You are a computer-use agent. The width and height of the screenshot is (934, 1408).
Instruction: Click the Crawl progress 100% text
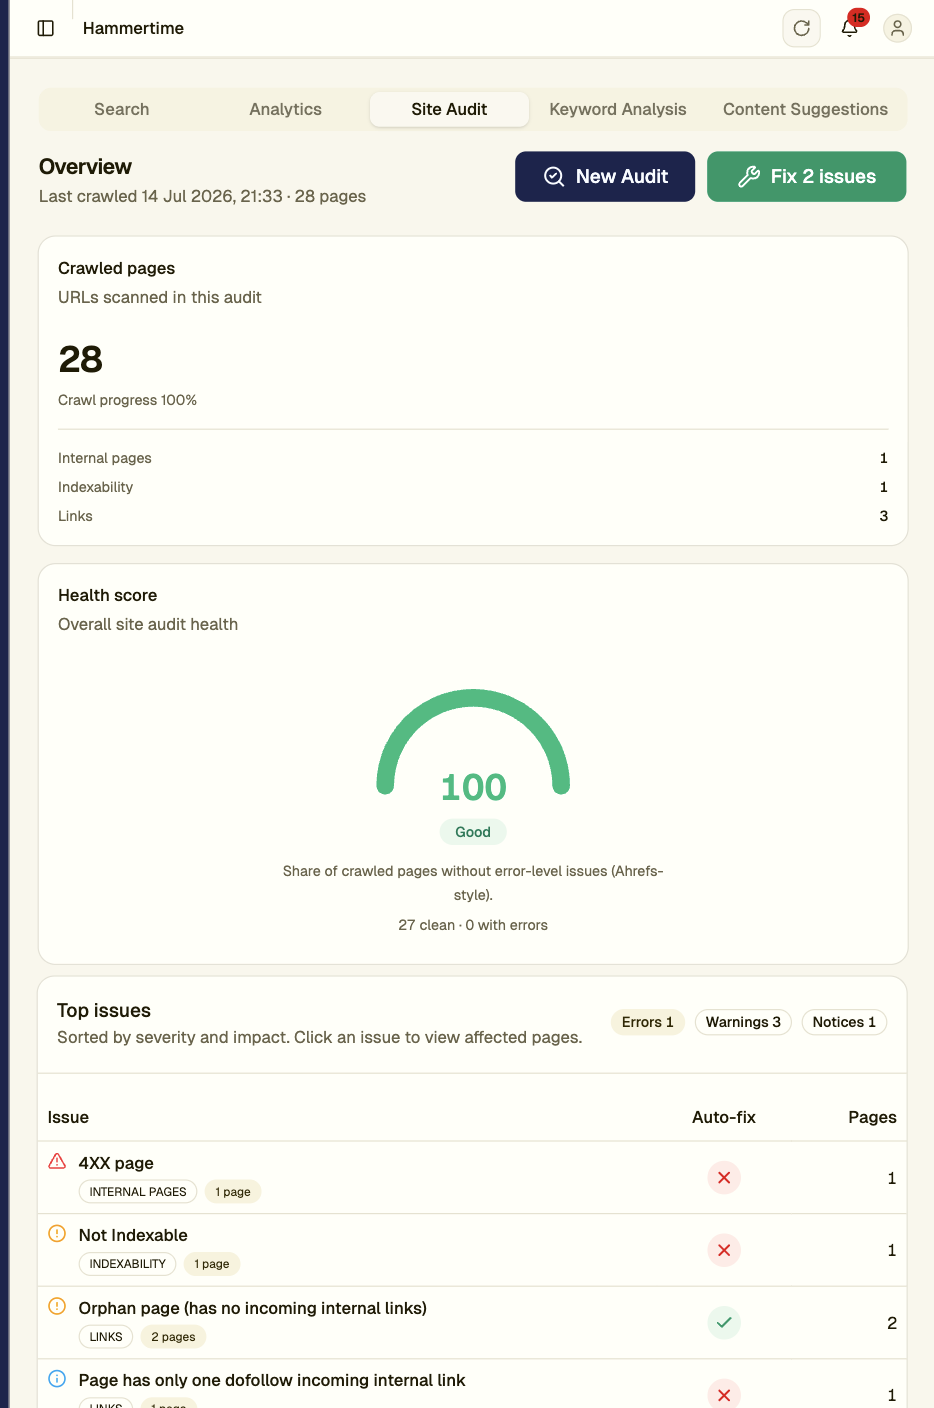[127, 400]
